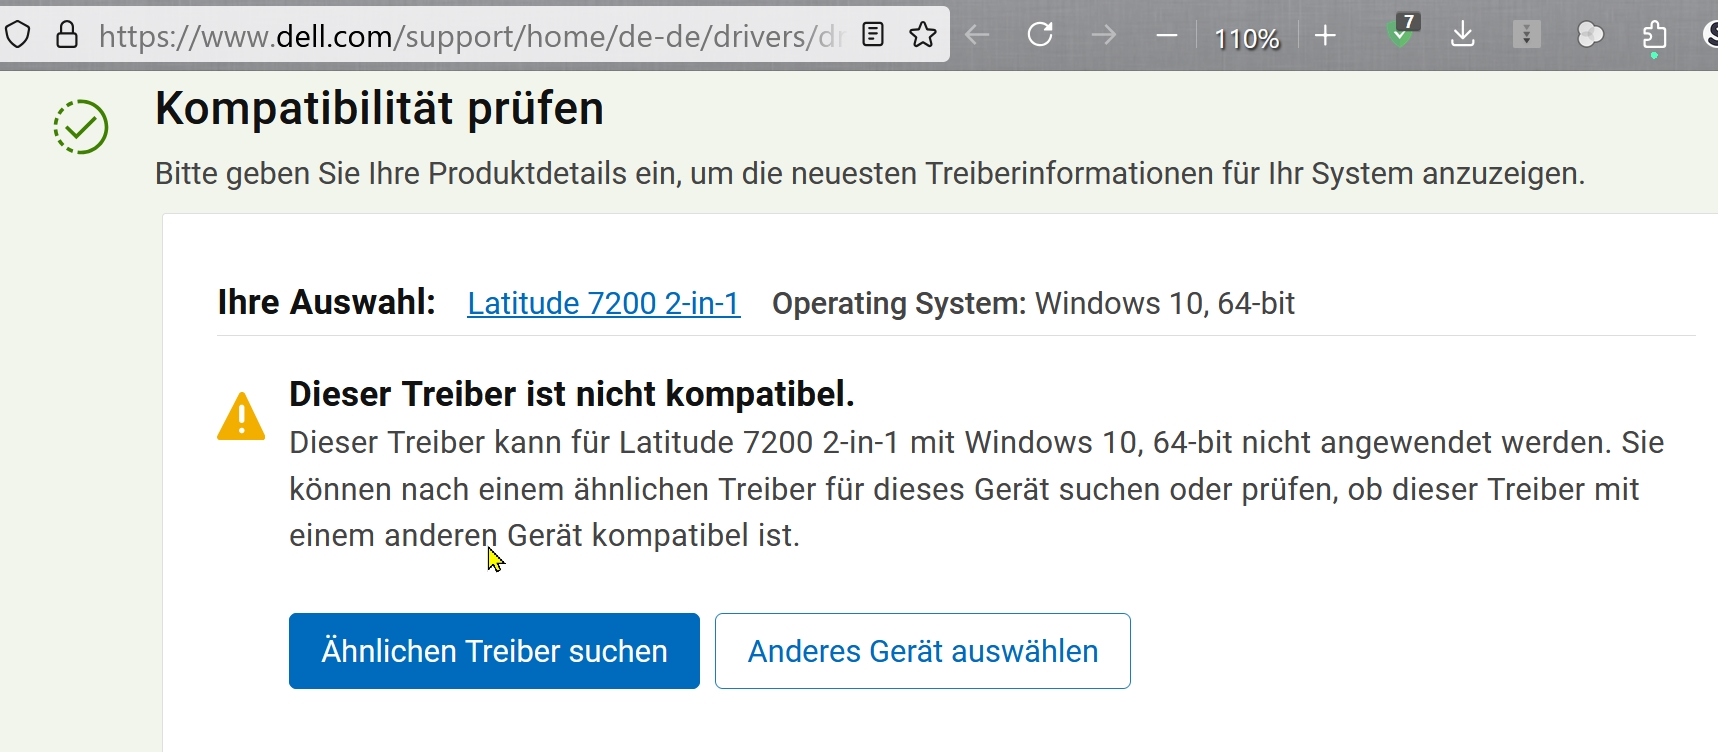Zoom out with the minus button

pos(1166,36)
